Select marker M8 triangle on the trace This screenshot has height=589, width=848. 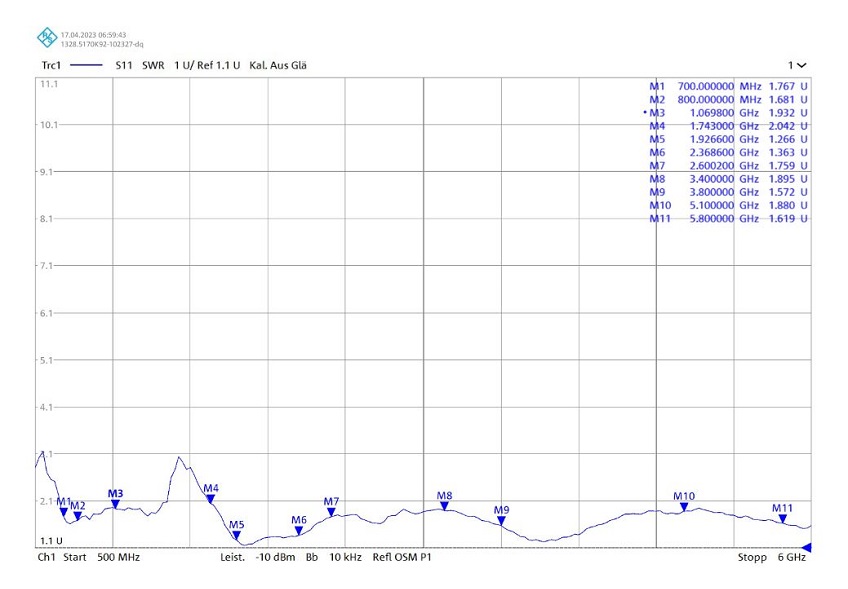444,506
